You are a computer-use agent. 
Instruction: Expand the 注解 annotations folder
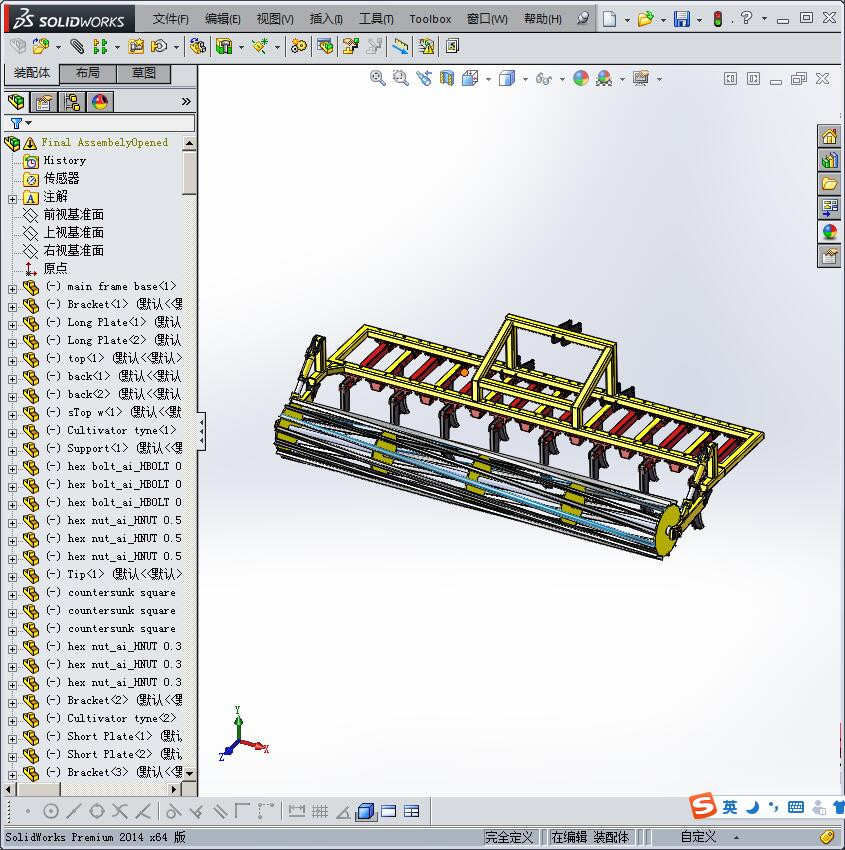pyautogui.click(x=12, y=199)
